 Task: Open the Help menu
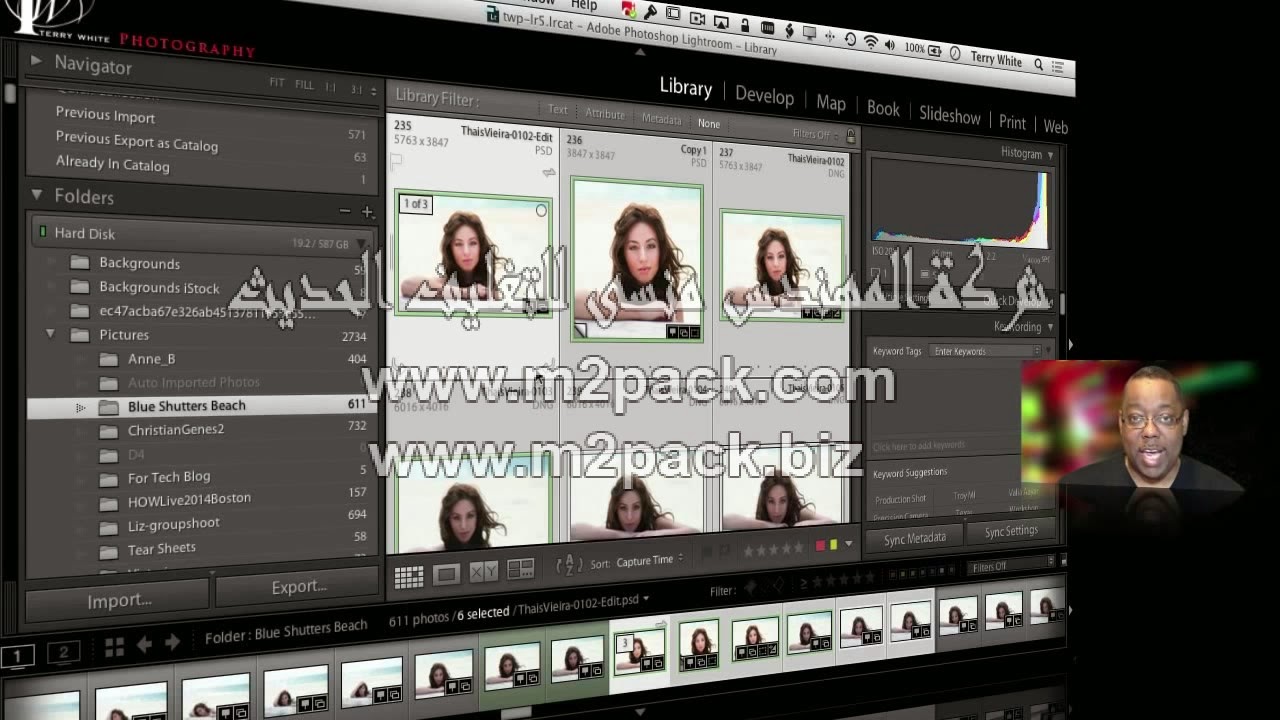(x=583, y=6)
